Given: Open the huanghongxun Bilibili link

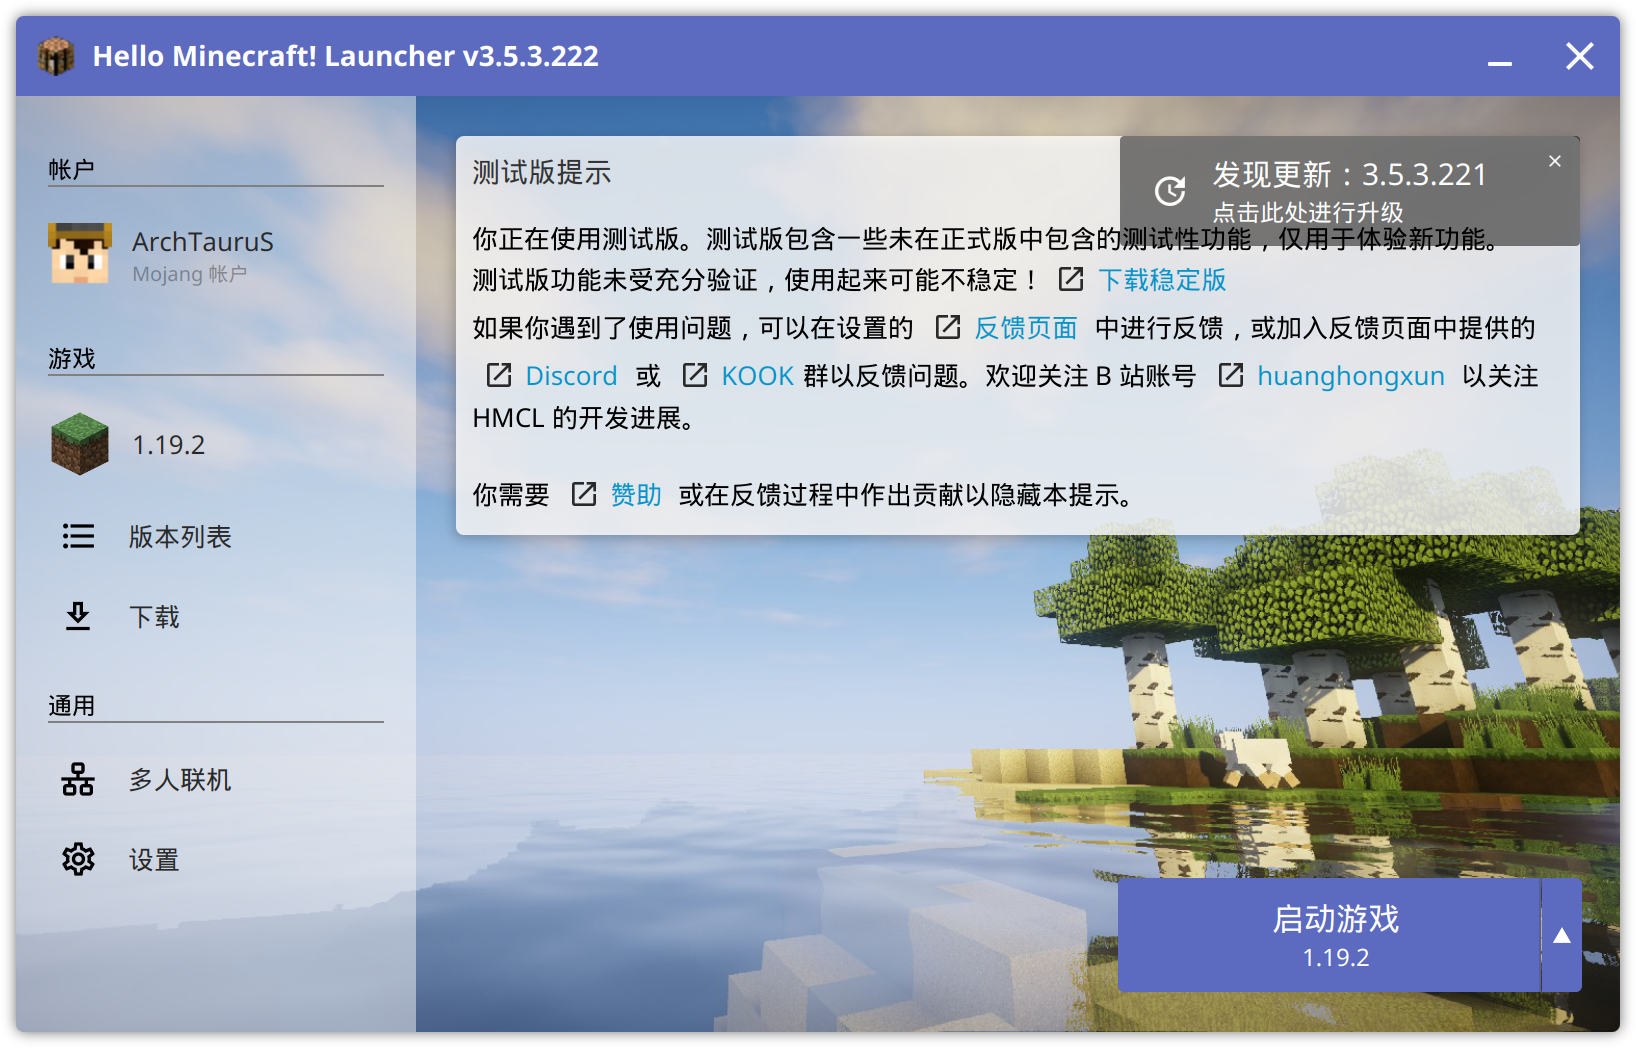Looking at the screenshot, I should tap(1350, 375).
